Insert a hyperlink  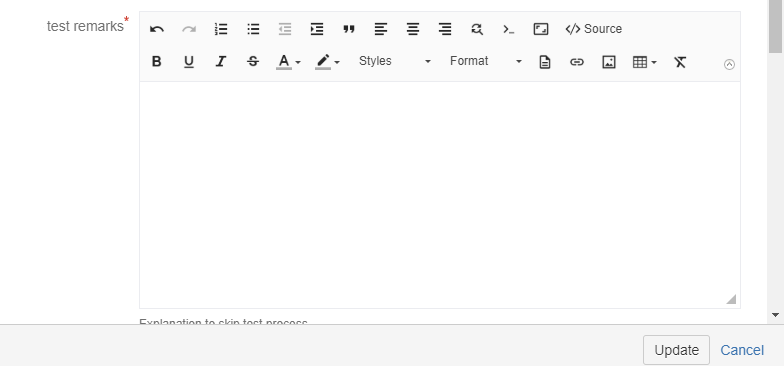pos(577,62)
